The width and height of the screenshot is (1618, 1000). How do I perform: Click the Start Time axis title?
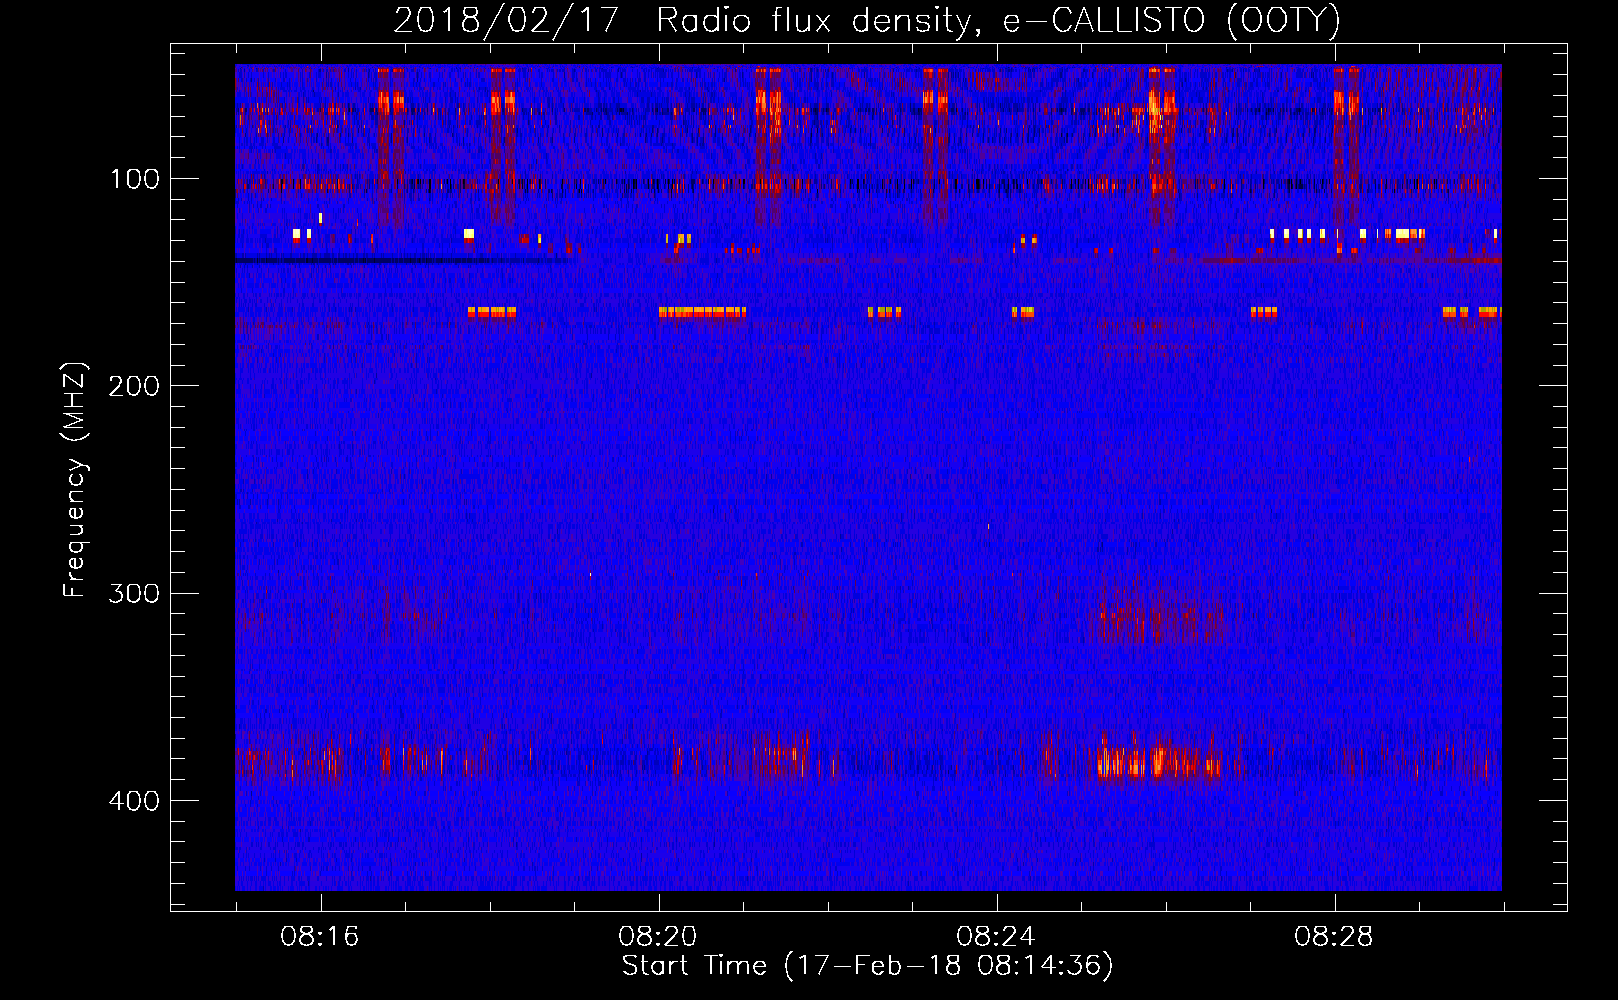click(868, 966)
